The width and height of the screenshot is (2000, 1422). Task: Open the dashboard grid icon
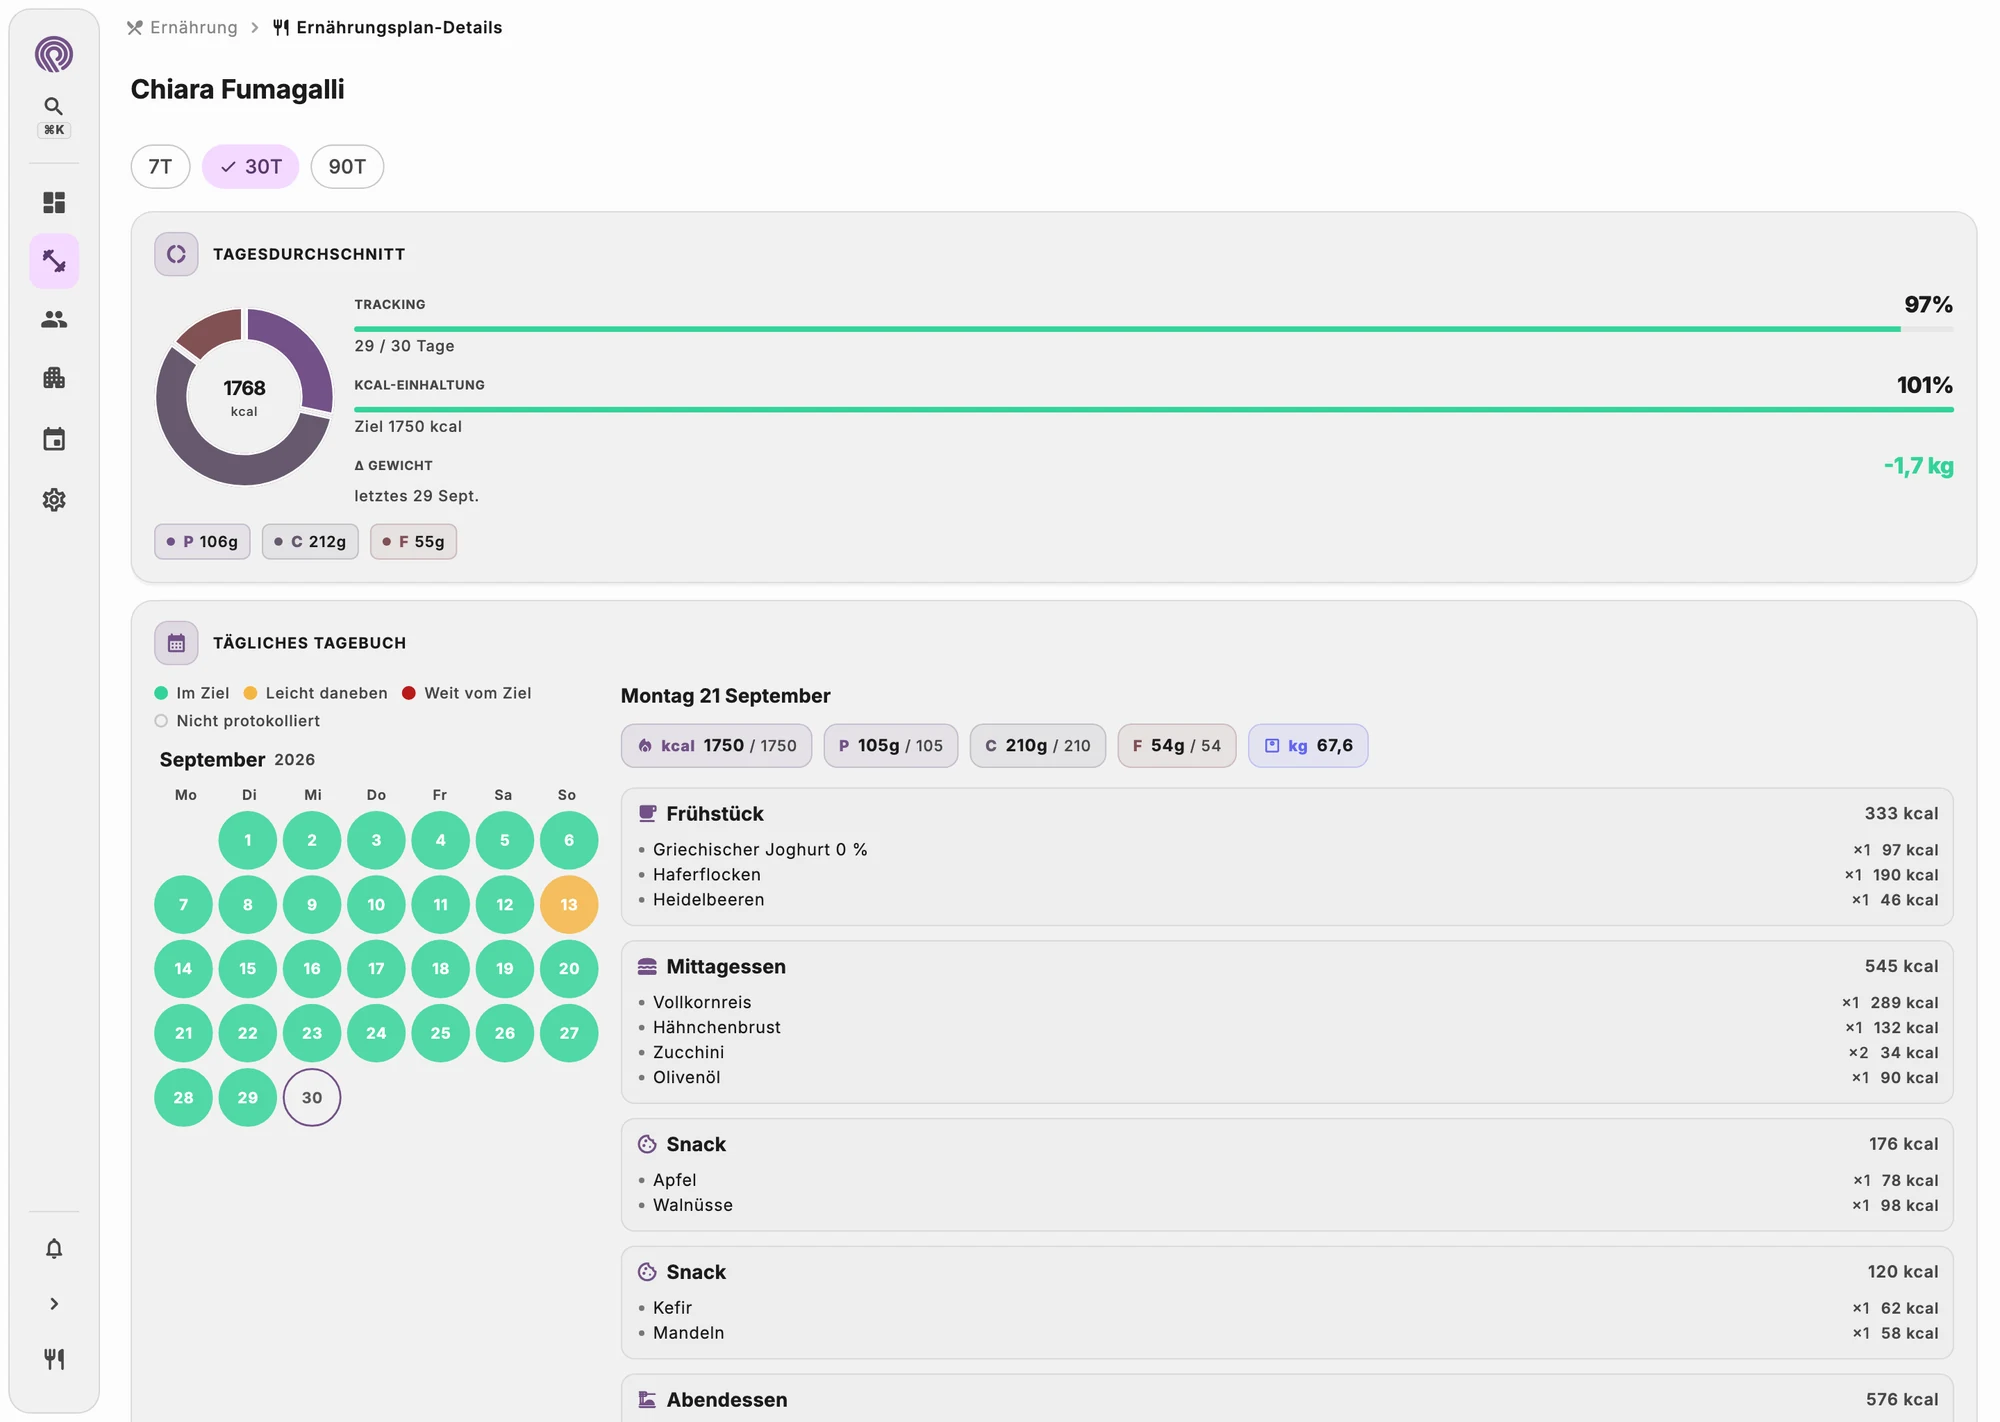tap(54, 203)
